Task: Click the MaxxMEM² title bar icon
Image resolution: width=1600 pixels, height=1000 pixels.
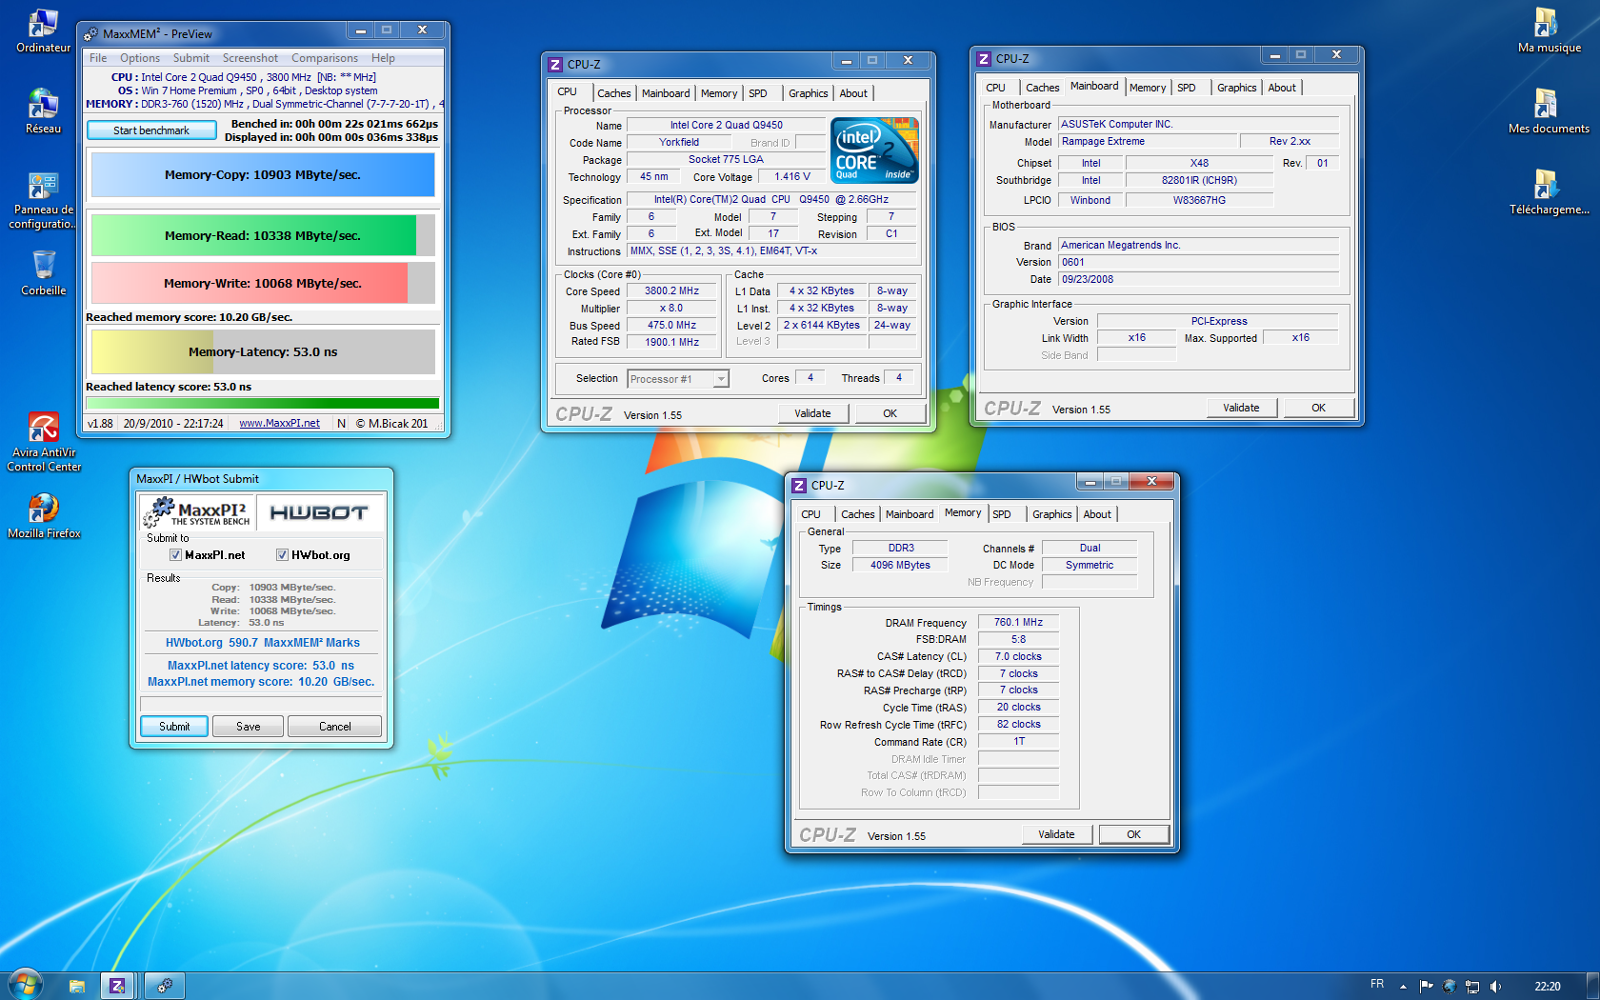Action: 91,34
